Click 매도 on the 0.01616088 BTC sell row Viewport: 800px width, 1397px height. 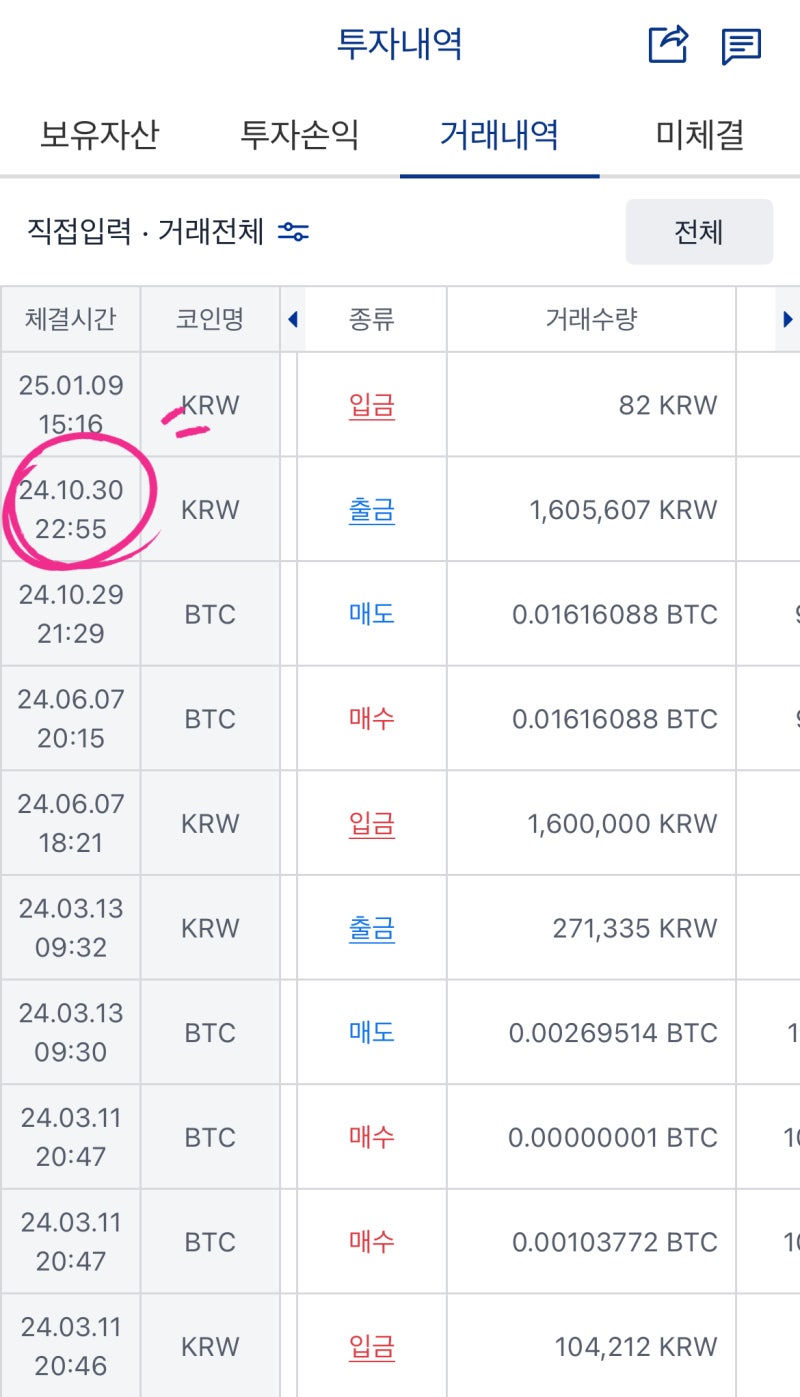click(372, 614)
